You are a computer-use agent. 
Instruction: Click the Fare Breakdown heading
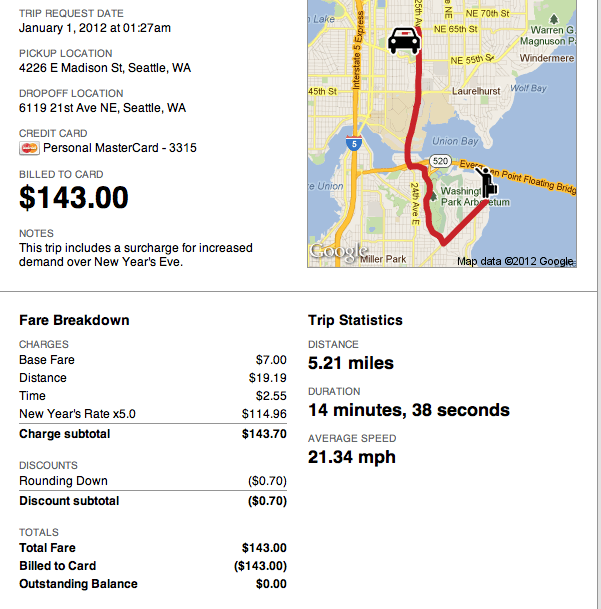coord(74,321)
